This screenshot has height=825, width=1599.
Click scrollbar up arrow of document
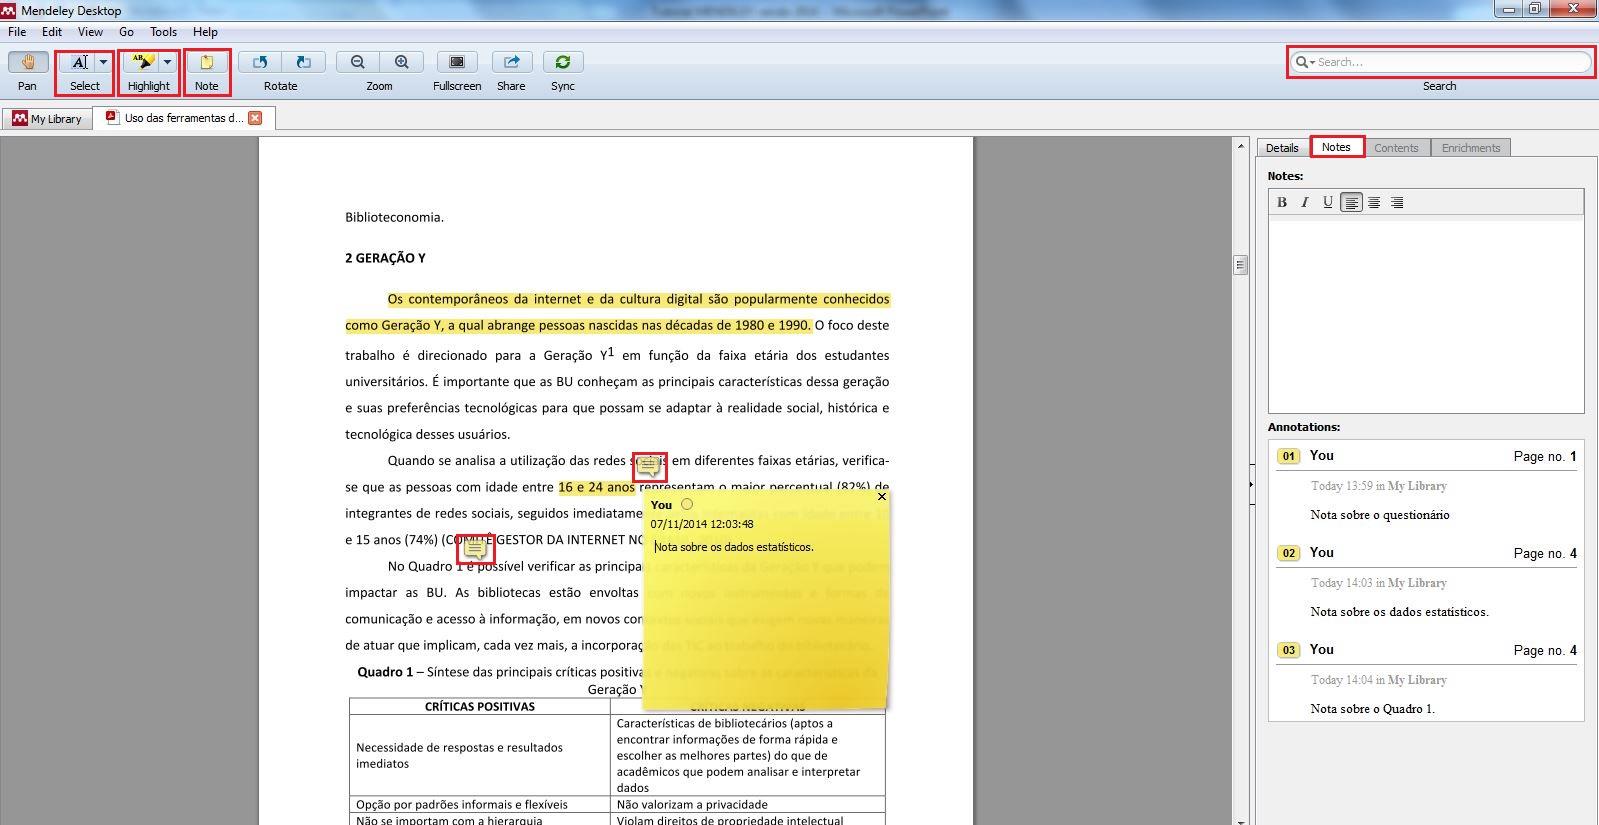tap(1240, 146)
